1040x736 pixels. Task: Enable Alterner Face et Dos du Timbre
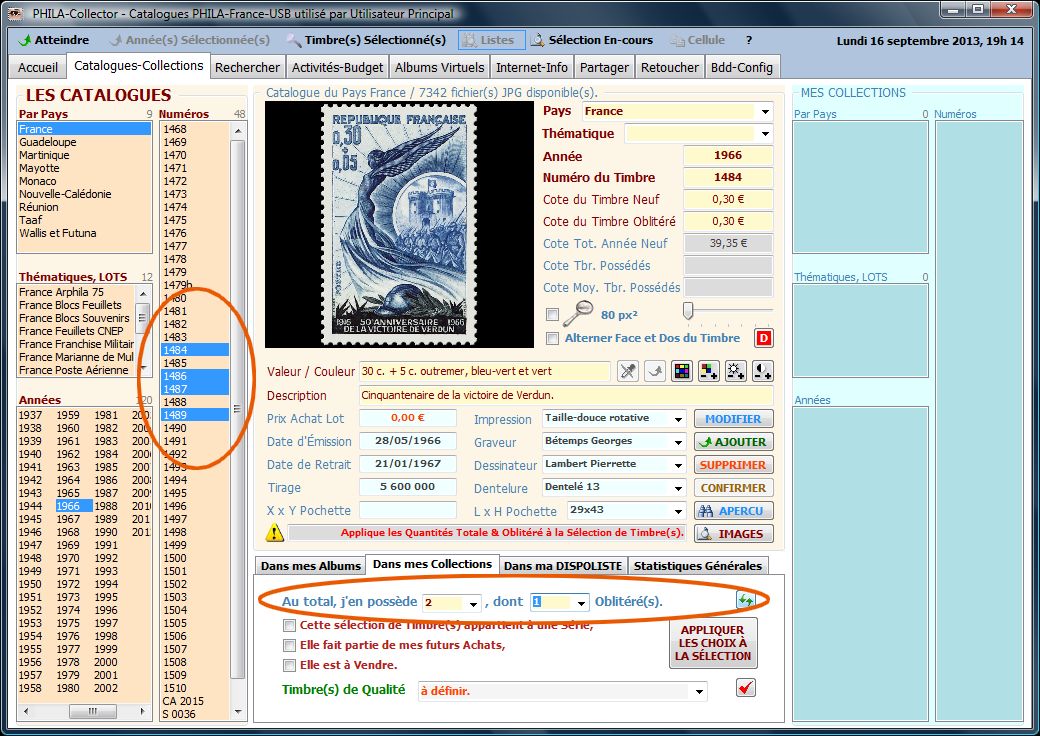(552, 338)
